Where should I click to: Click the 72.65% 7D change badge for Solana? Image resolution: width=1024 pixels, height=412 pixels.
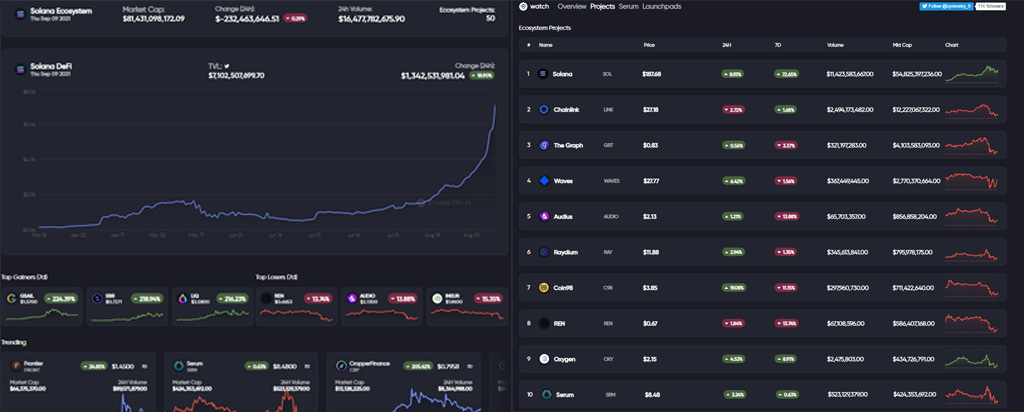786,74
